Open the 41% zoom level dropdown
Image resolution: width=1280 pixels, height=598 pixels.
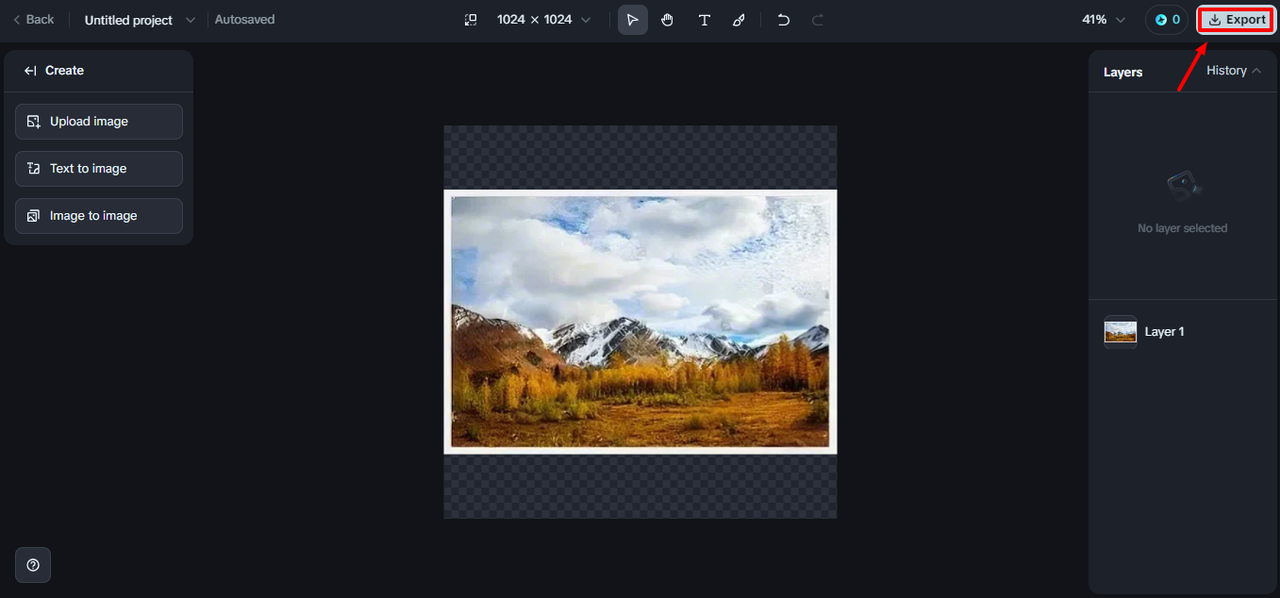coord(1103,20)
